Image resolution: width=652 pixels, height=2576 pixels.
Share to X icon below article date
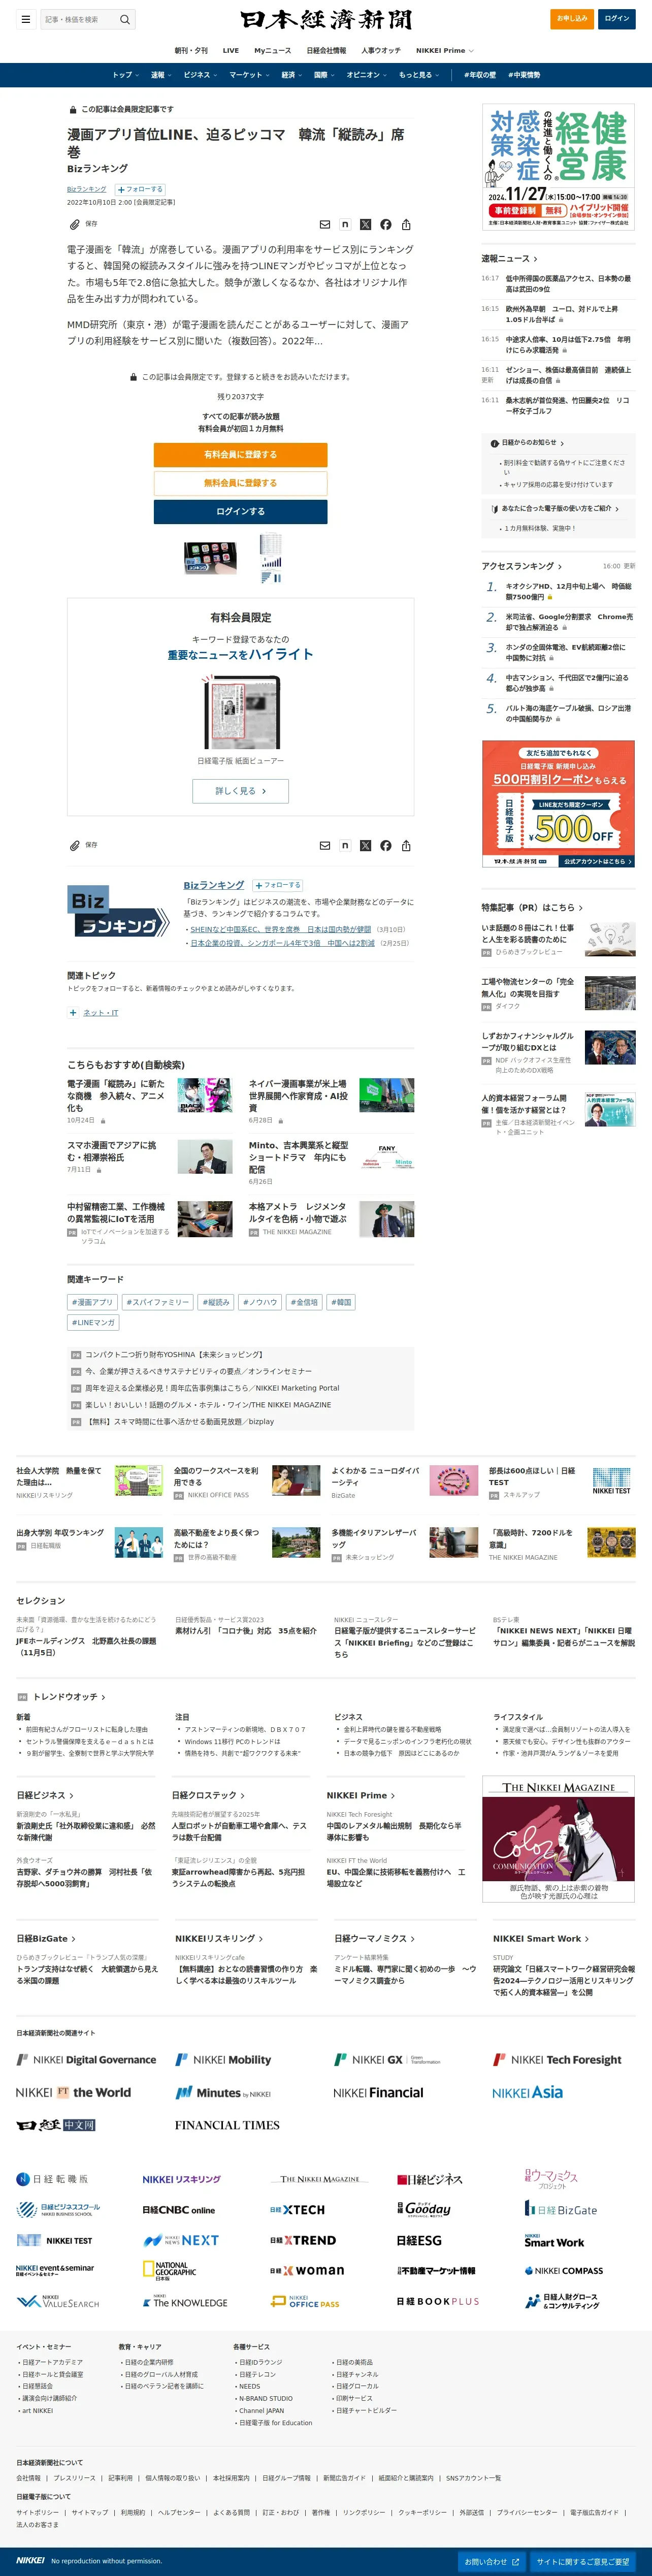click(x=365, y=224)
